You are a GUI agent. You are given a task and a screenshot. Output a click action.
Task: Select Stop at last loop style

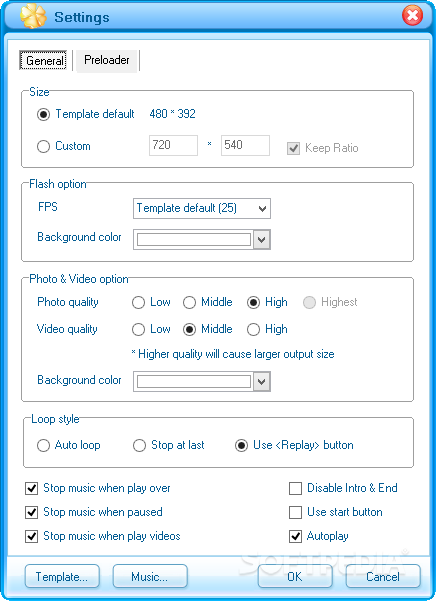pos(139,445)
